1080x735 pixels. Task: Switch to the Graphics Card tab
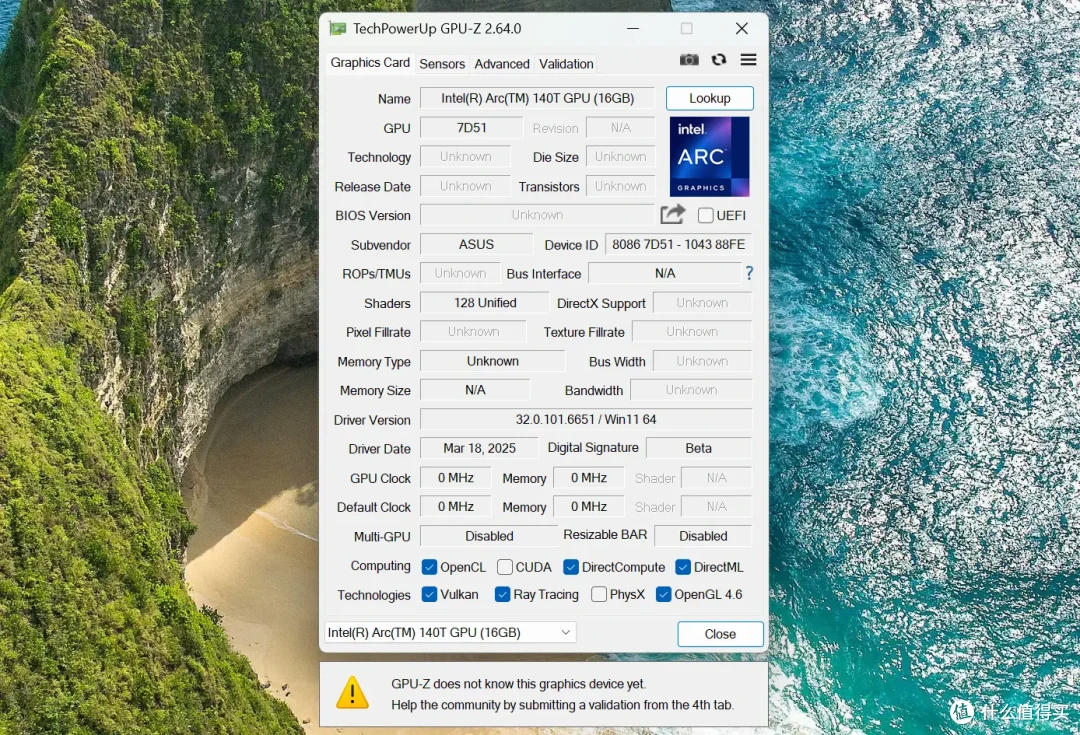pyautogui.click(x=370, y=63)
